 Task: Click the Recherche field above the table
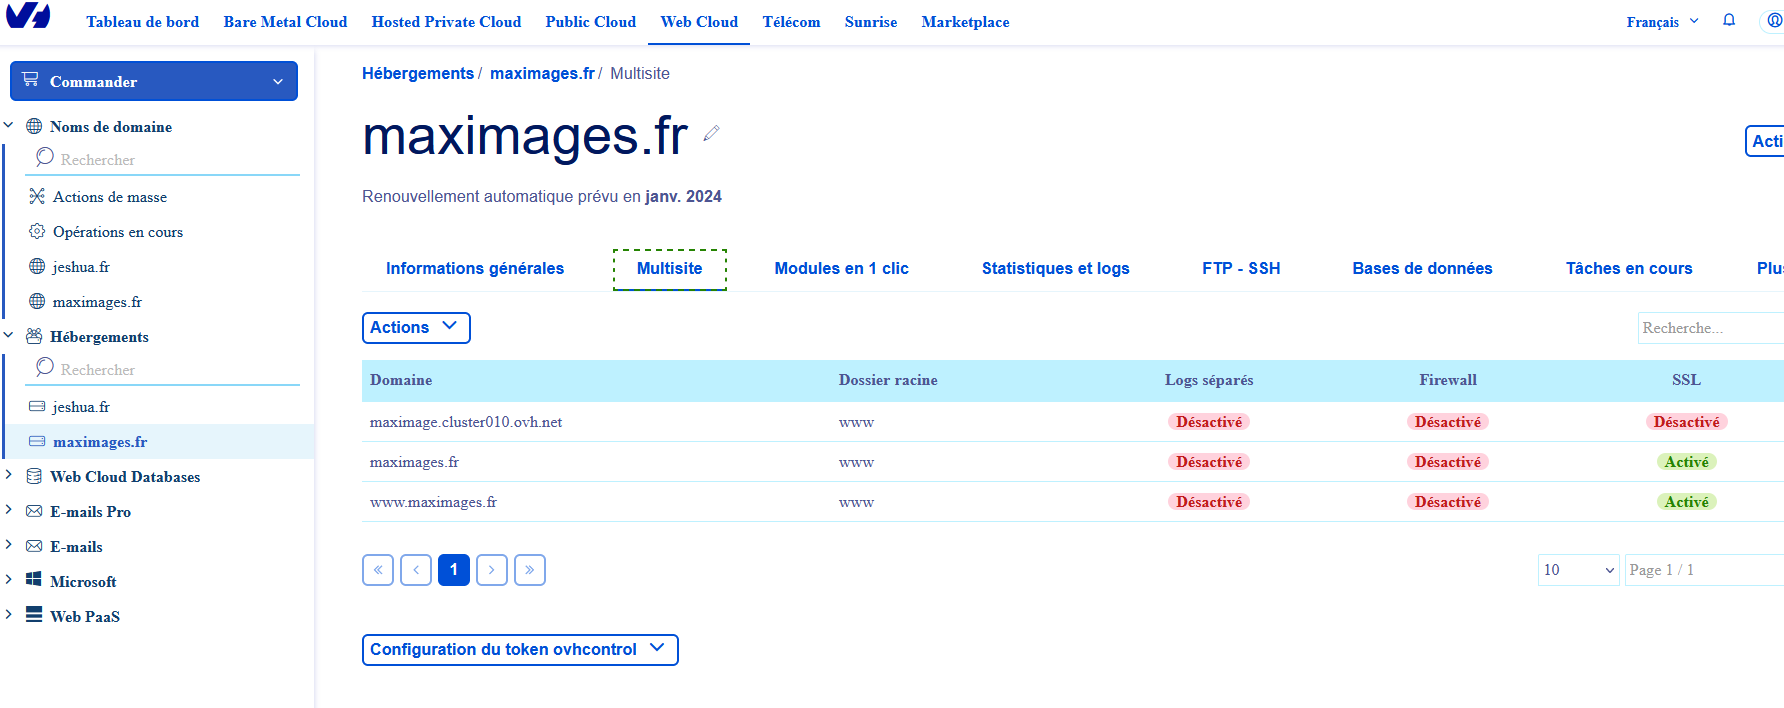(1708, 328)
